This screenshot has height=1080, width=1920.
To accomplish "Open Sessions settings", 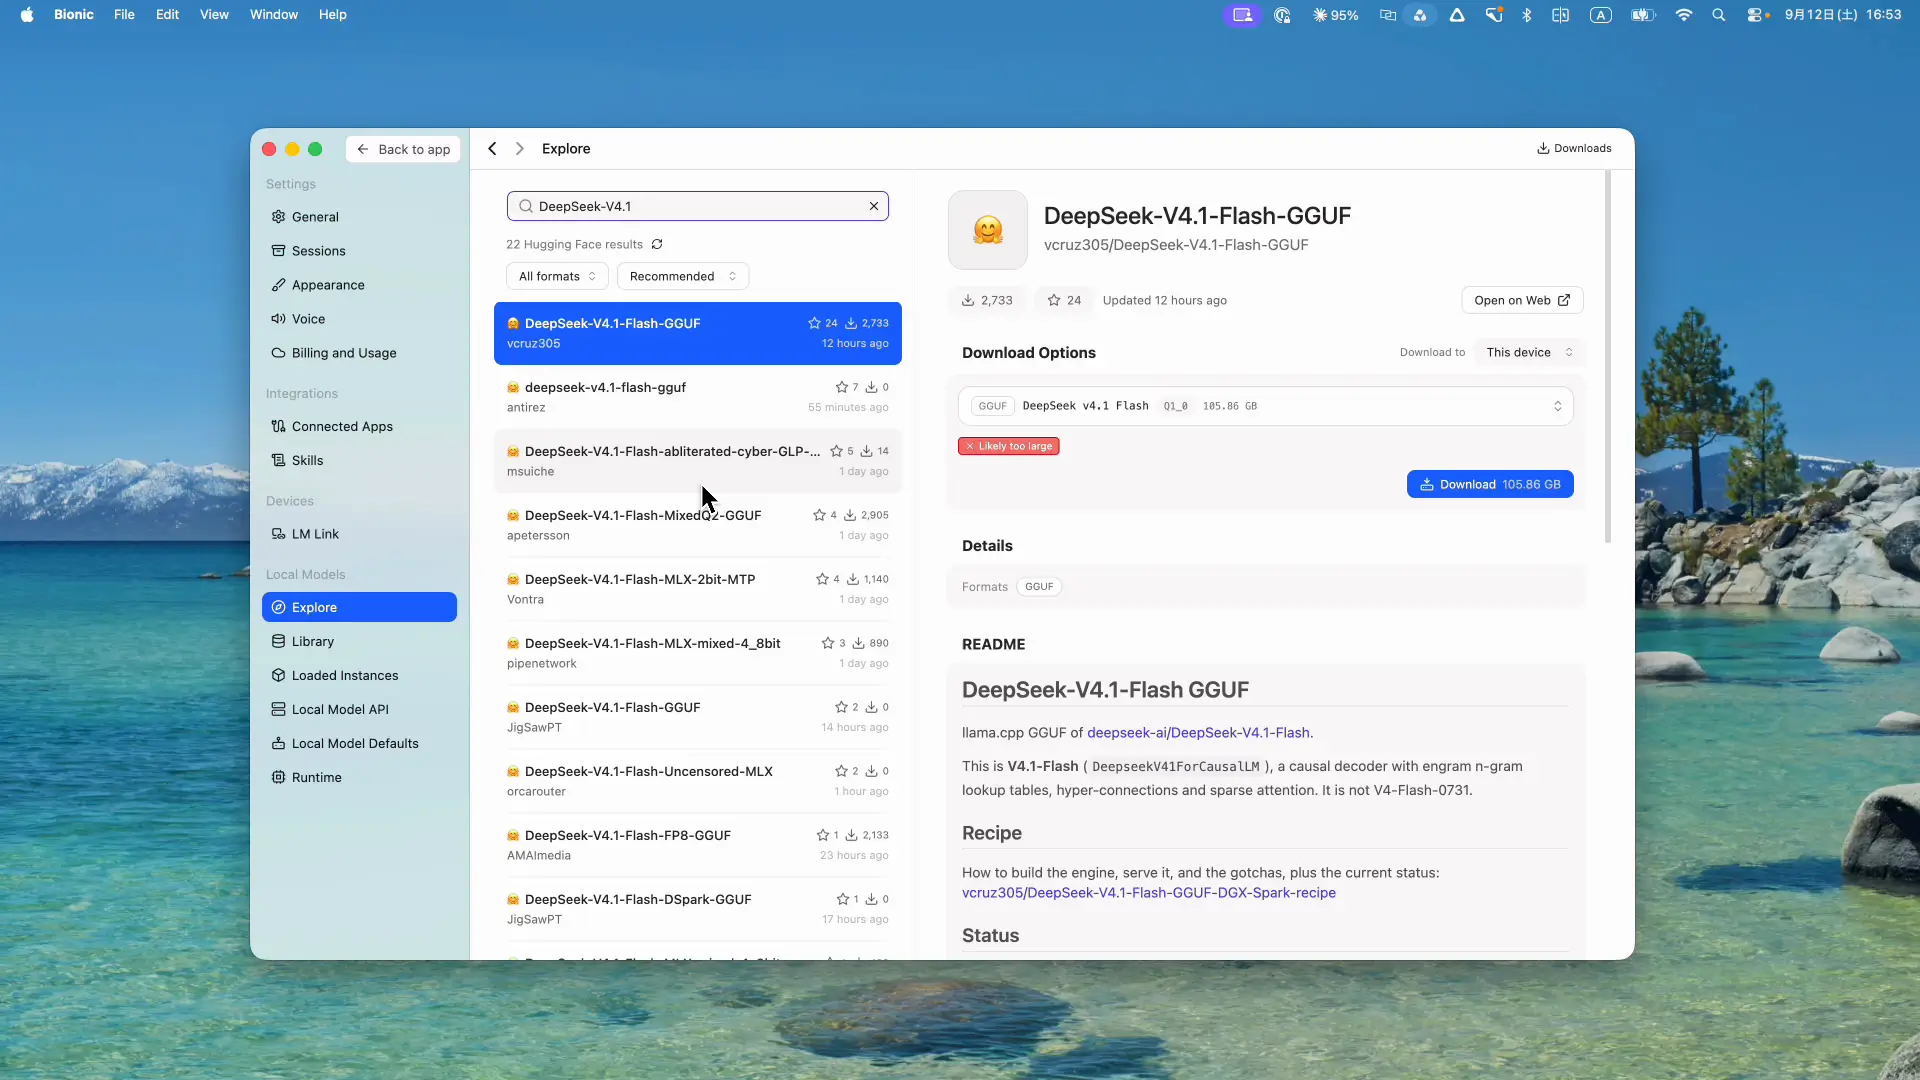I will pos(359,251).
